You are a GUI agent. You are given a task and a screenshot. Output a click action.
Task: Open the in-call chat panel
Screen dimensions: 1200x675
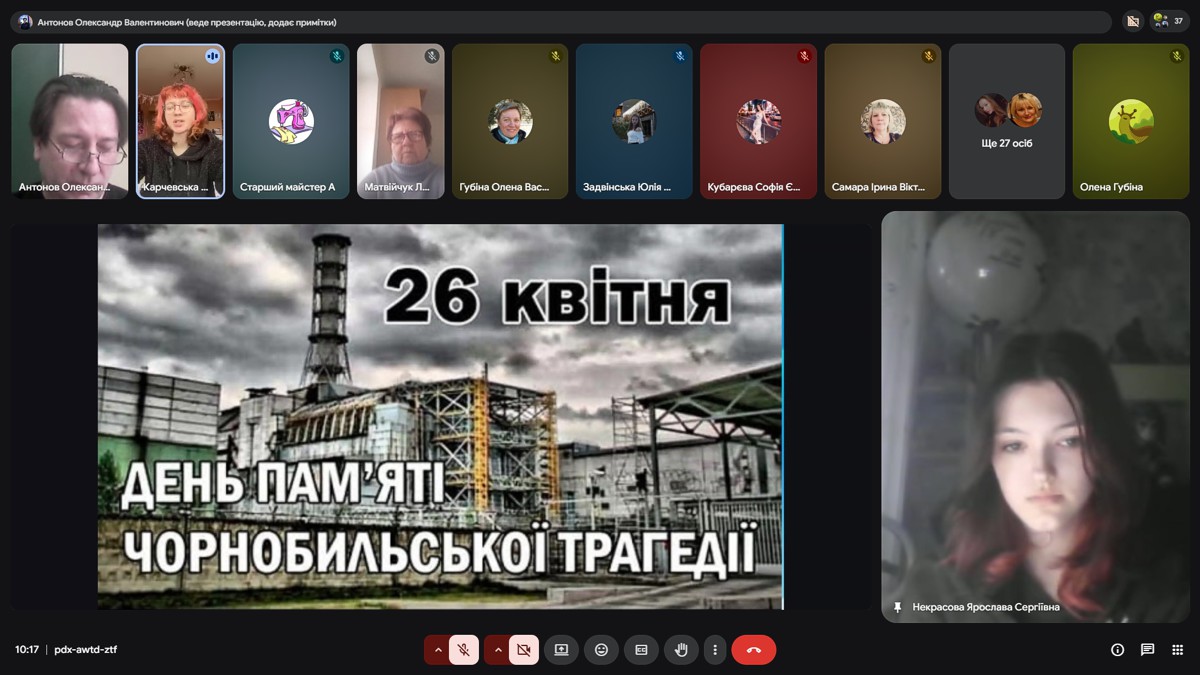pos(1148,650)
